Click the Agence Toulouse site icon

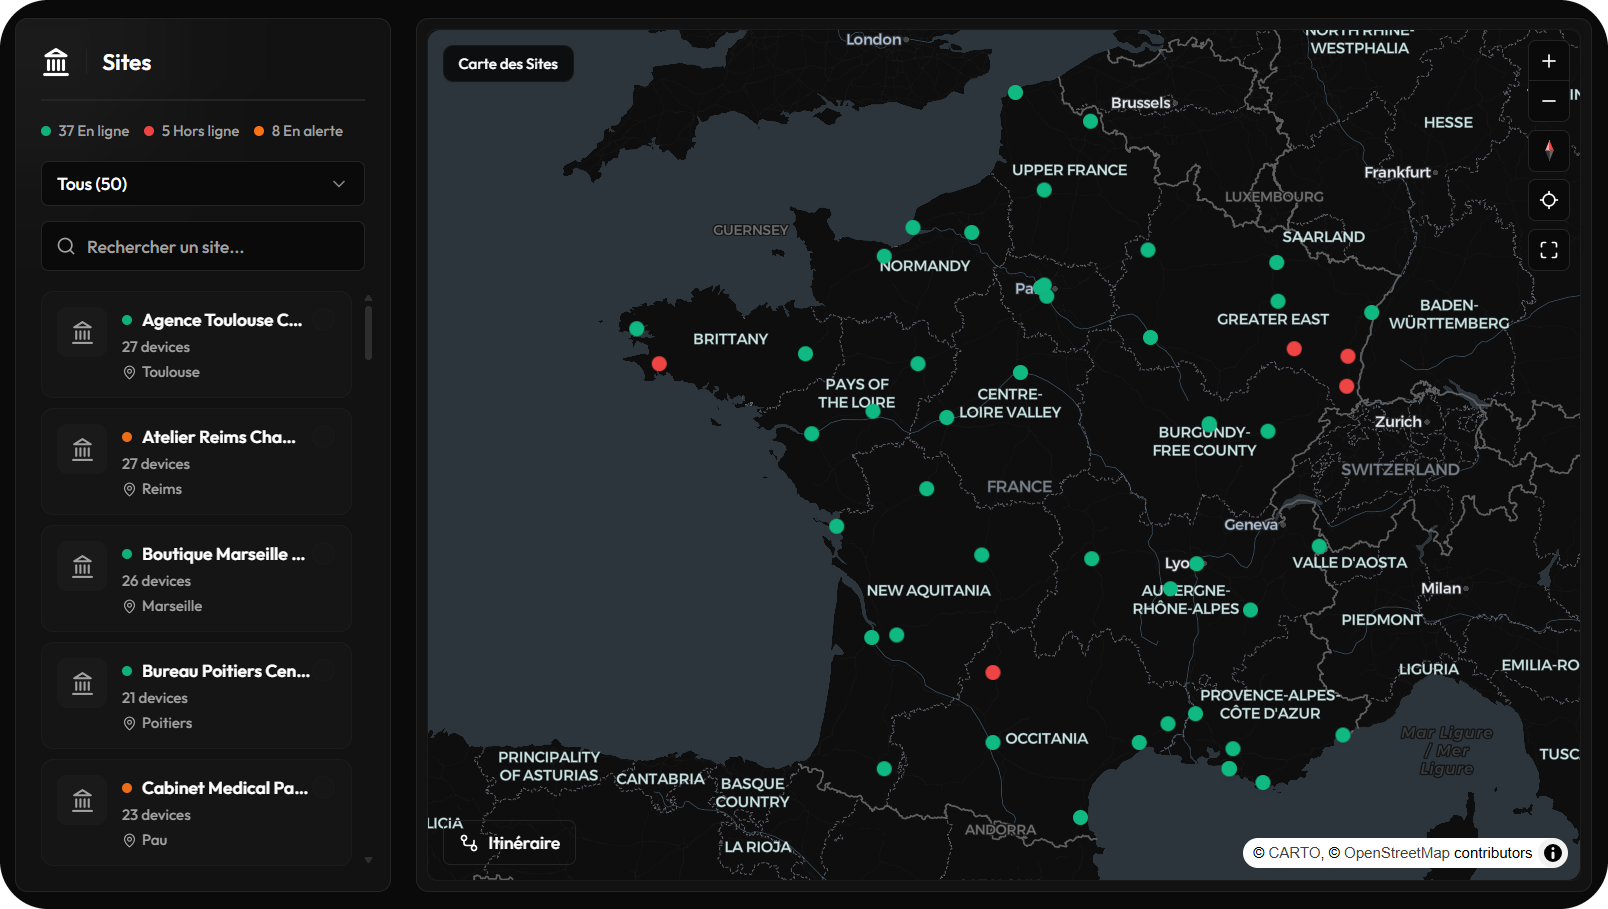click(x=82, y=332)
